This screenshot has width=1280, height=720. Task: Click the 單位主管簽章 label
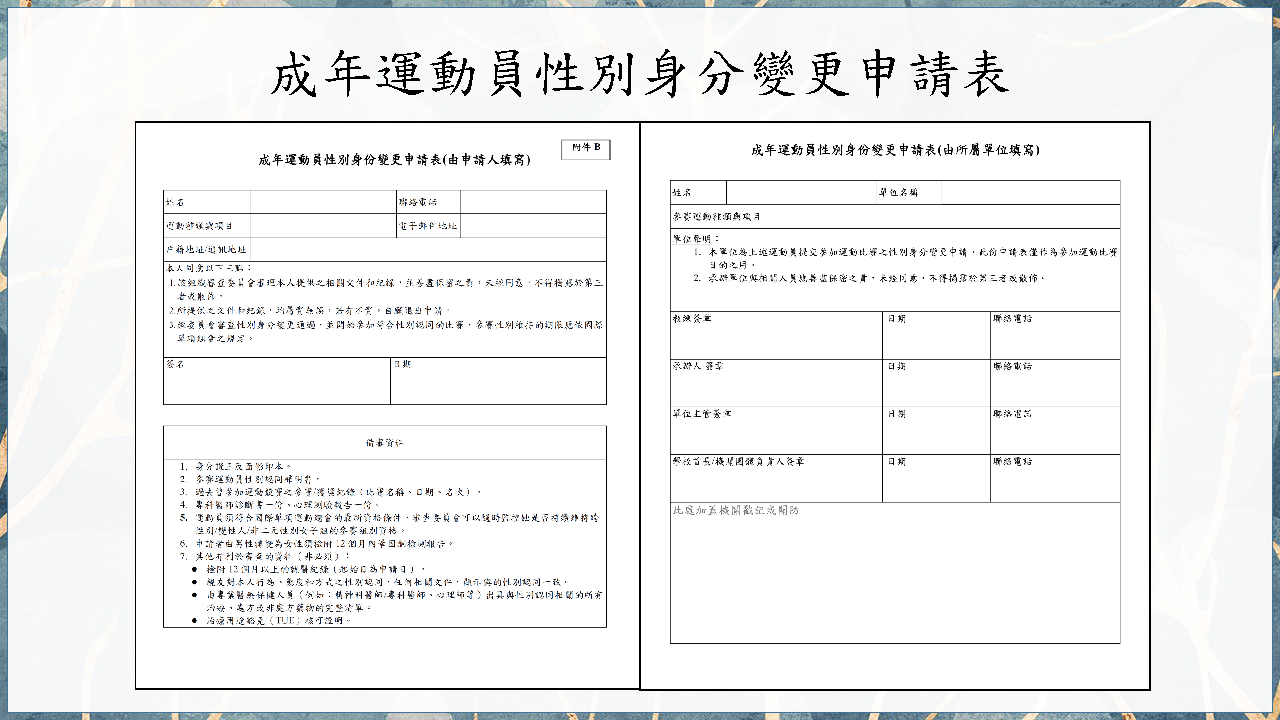click(x=702, y=414)
